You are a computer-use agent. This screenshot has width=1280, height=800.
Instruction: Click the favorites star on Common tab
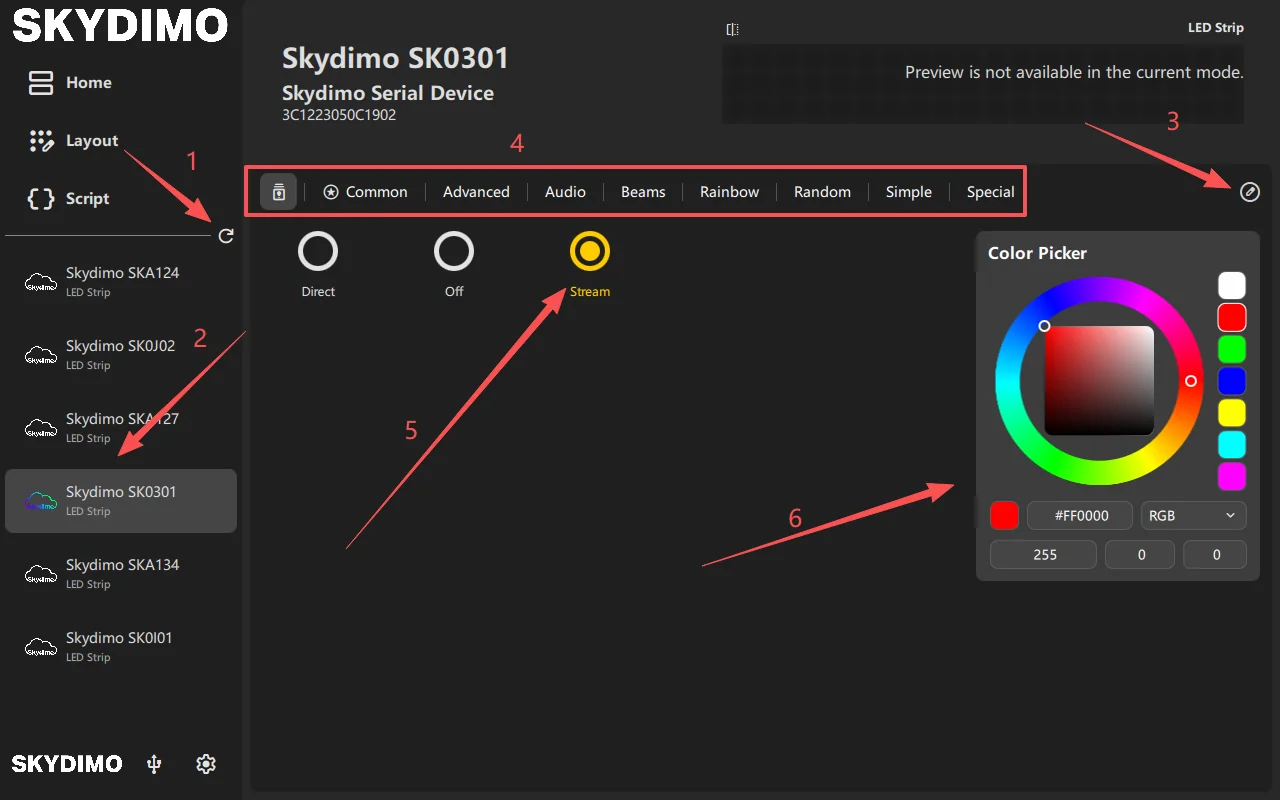point(331,191)
